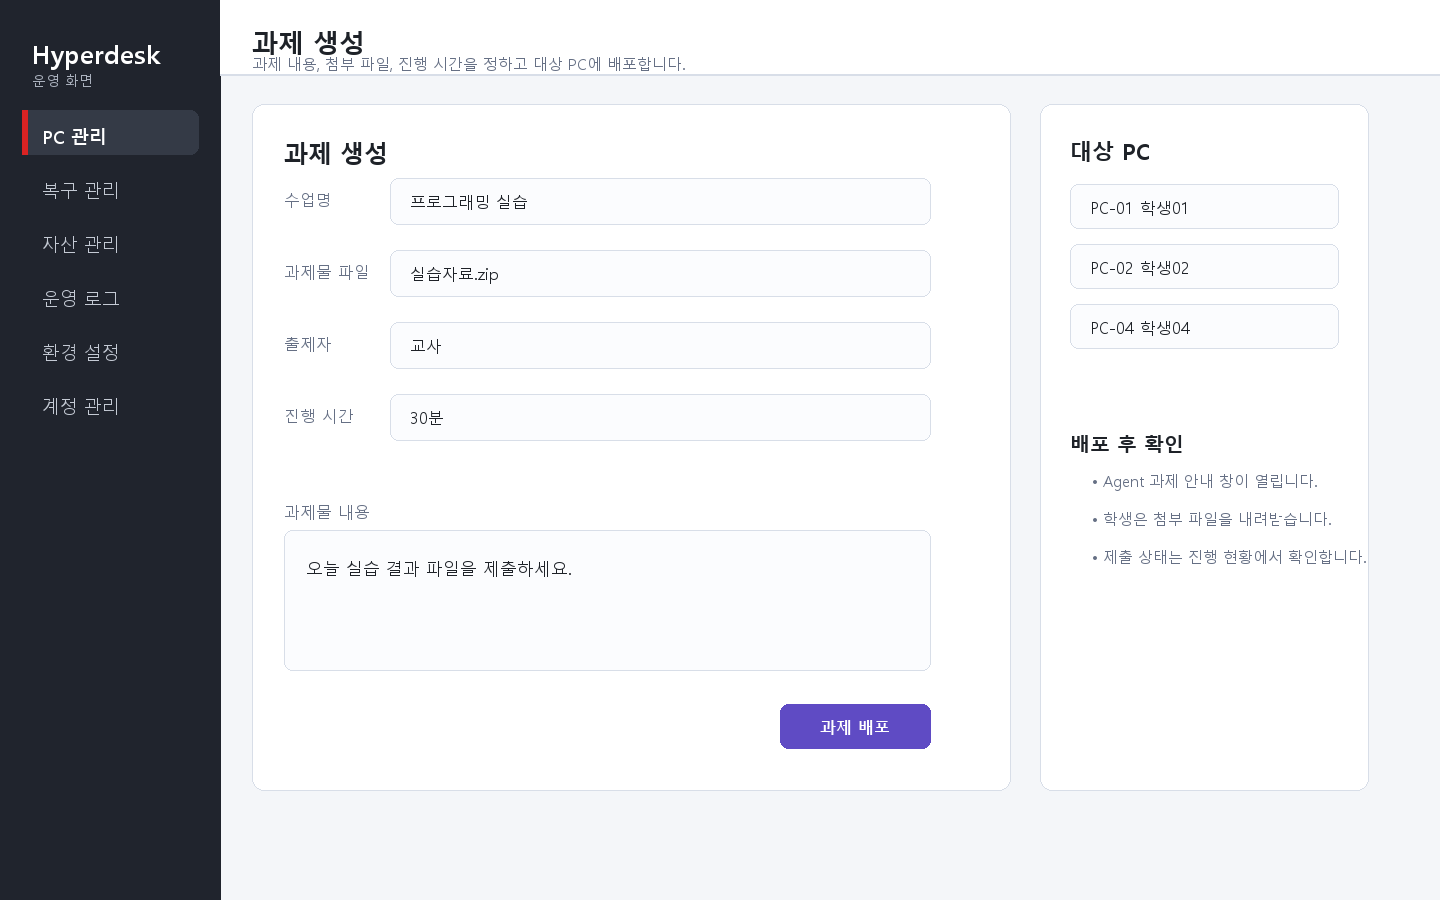The image size is (1440, 900).
Task: Select target PC-01 학생01
Action: click(1204, 207)
